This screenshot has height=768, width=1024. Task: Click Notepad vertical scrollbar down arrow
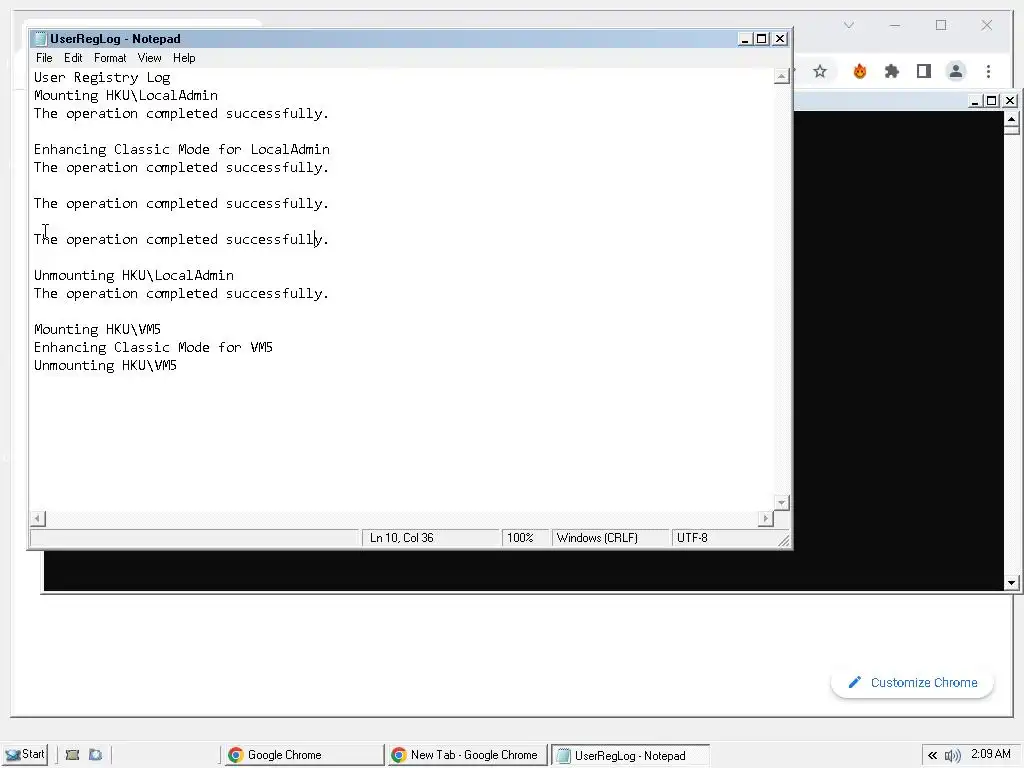pyautogui.click(x=781, y=503)
